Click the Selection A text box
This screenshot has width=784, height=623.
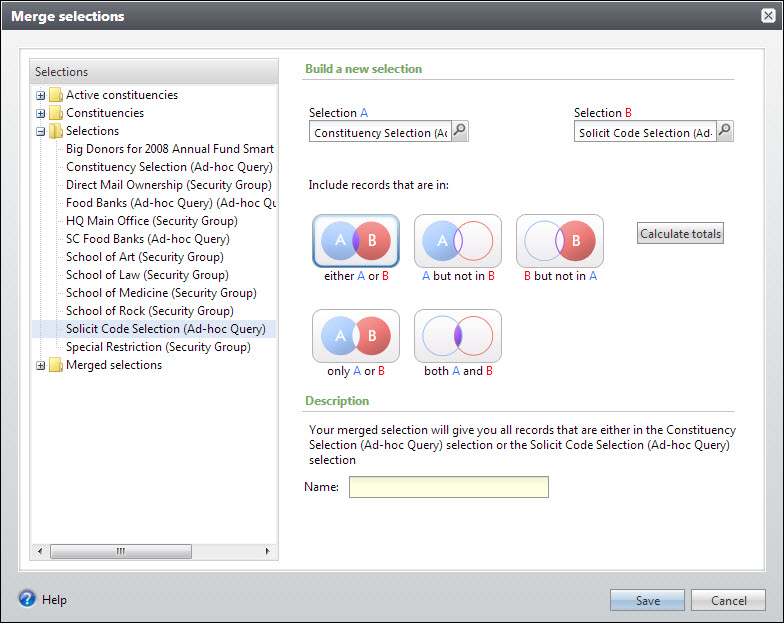(380, 132)
